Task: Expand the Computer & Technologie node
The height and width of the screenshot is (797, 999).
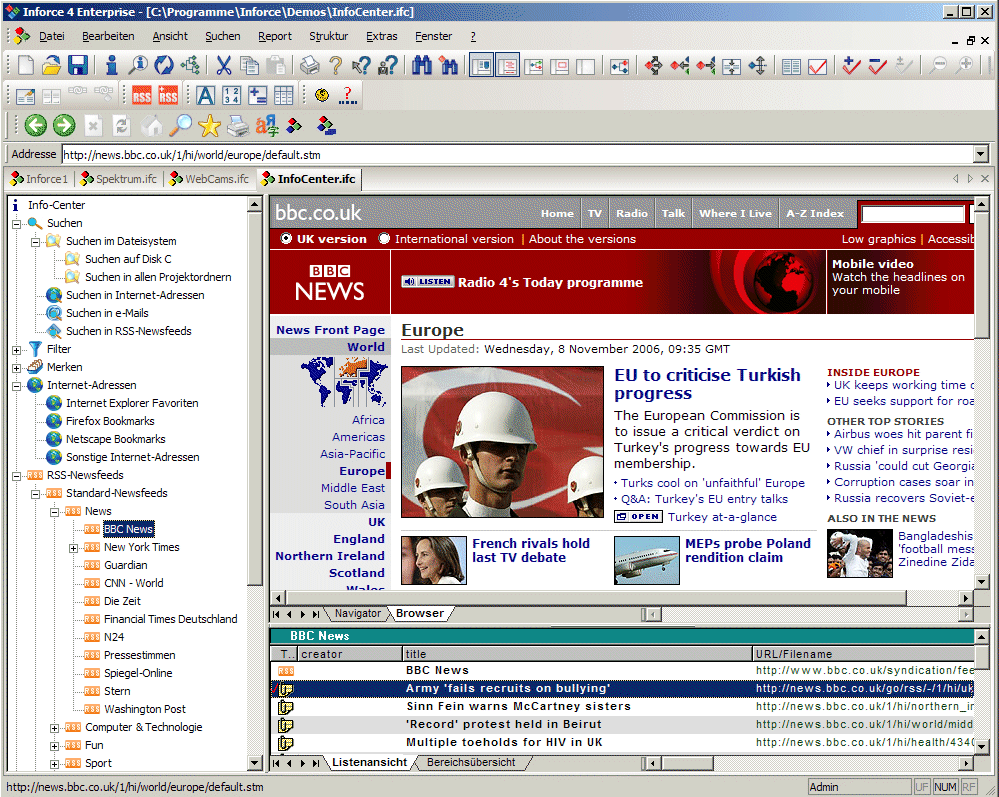Action: [54, 728]
